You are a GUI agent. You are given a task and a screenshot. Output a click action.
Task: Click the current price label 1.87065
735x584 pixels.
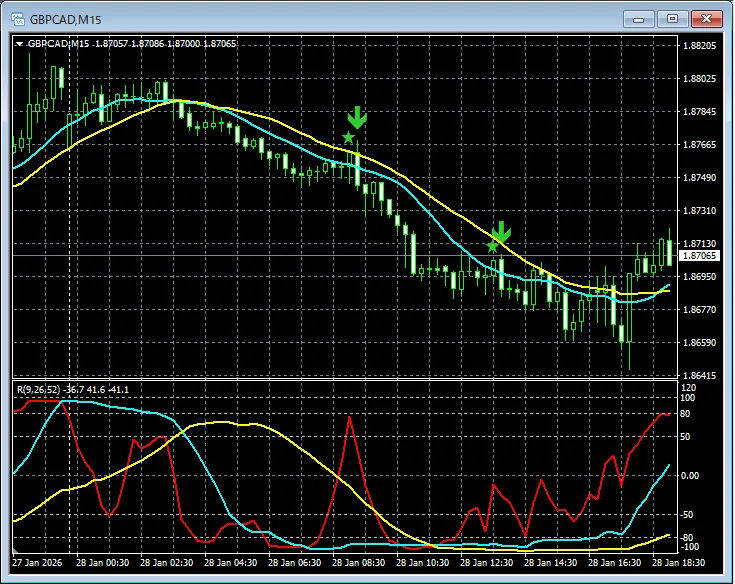(x=699, y=256)
